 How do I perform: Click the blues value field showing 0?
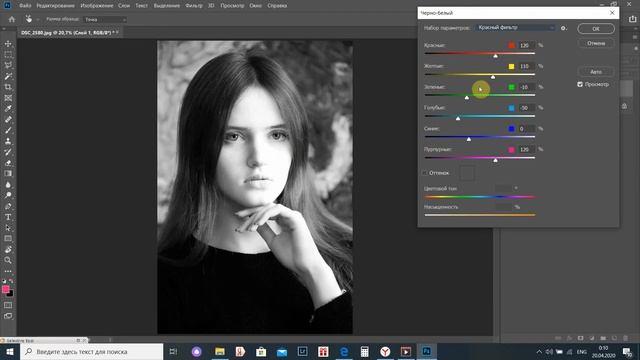526,129
